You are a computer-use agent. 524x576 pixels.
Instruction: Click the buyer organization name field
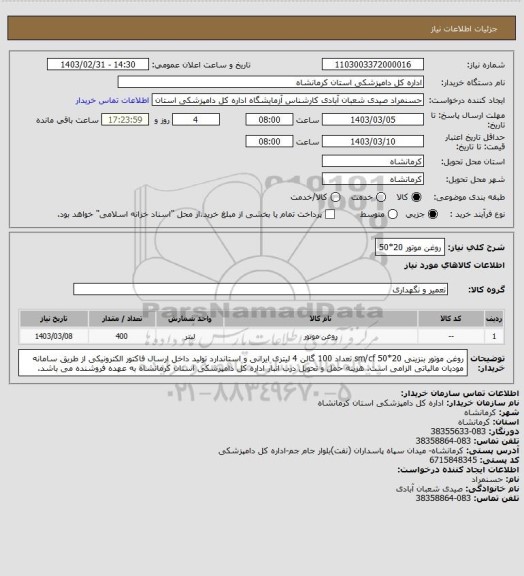[x=270, y=82]
